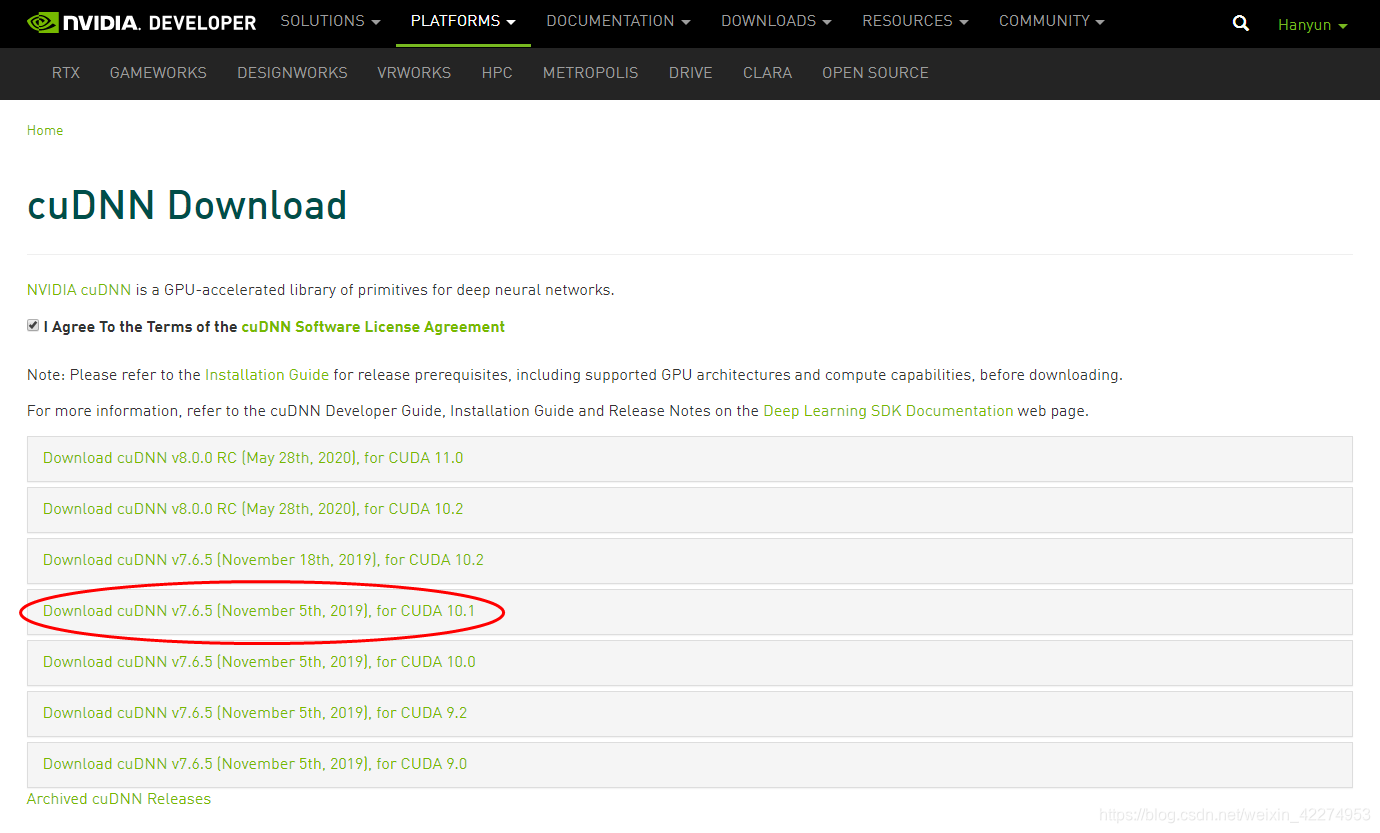Open the search magnifier icon
Viewport: 1380px width, 833px height.
[x=1241, y=23]
